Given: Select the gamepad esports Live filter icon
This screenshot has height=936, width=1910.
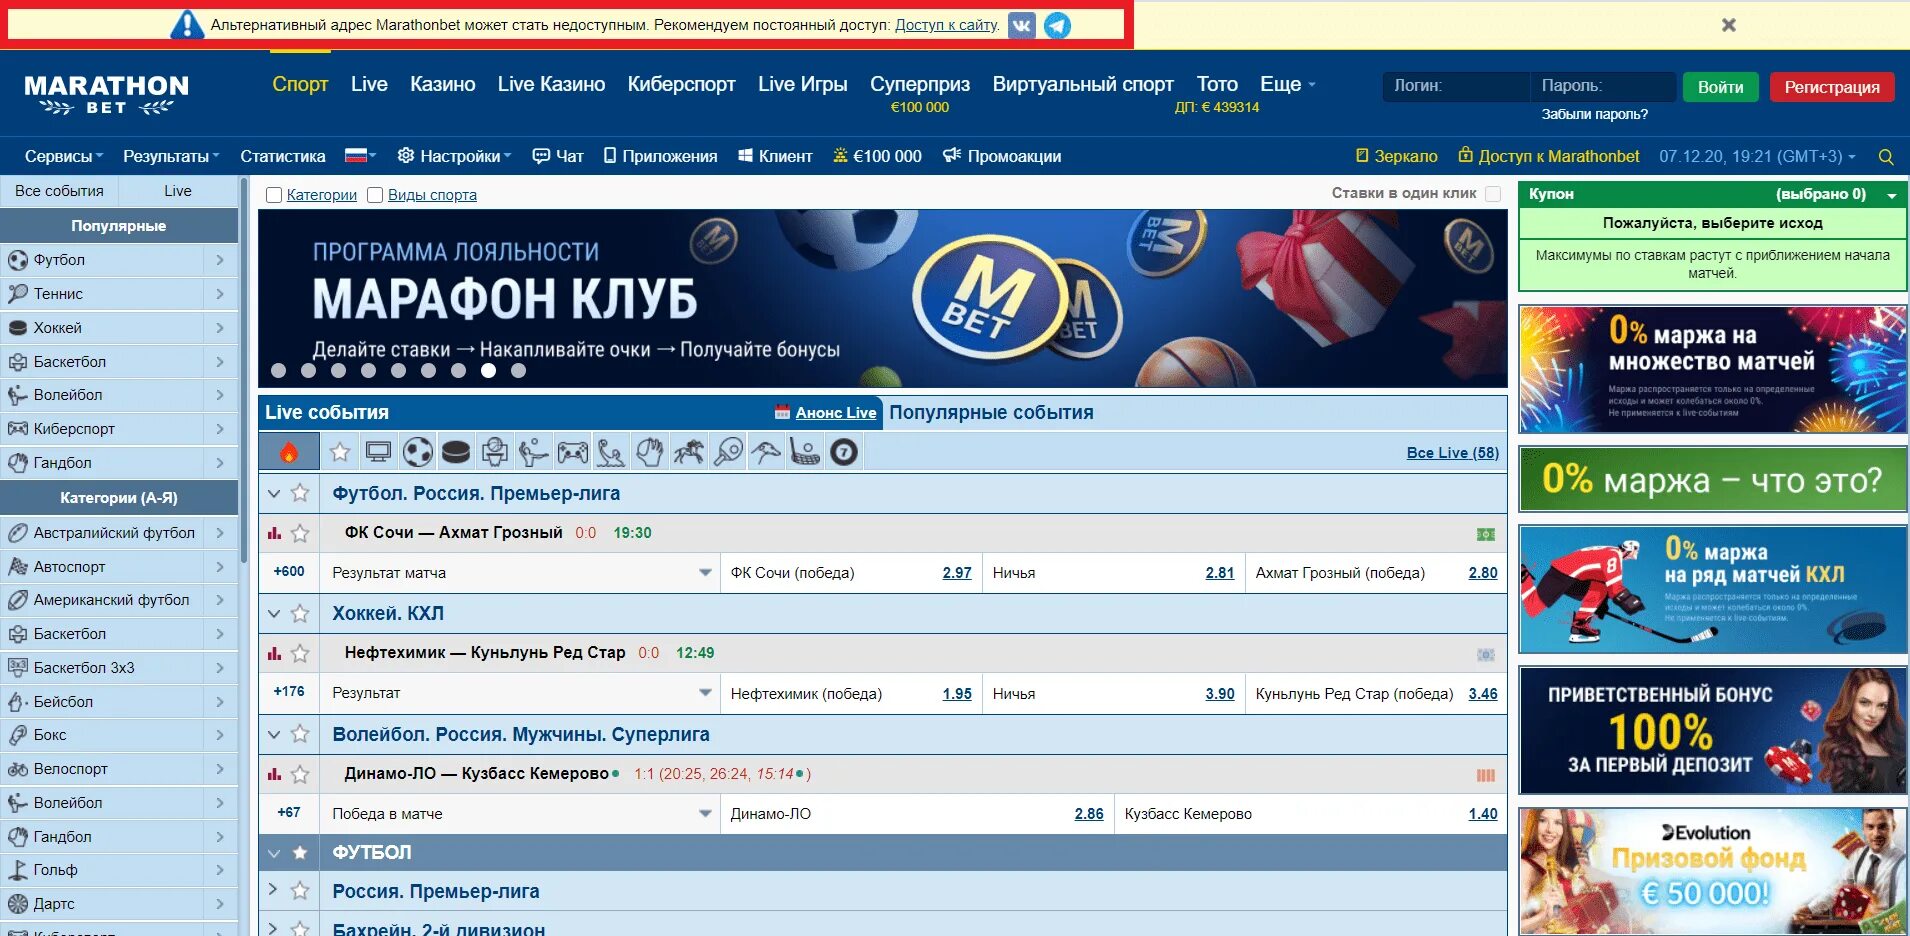Looking at the screenshot, I should point(572,452).
